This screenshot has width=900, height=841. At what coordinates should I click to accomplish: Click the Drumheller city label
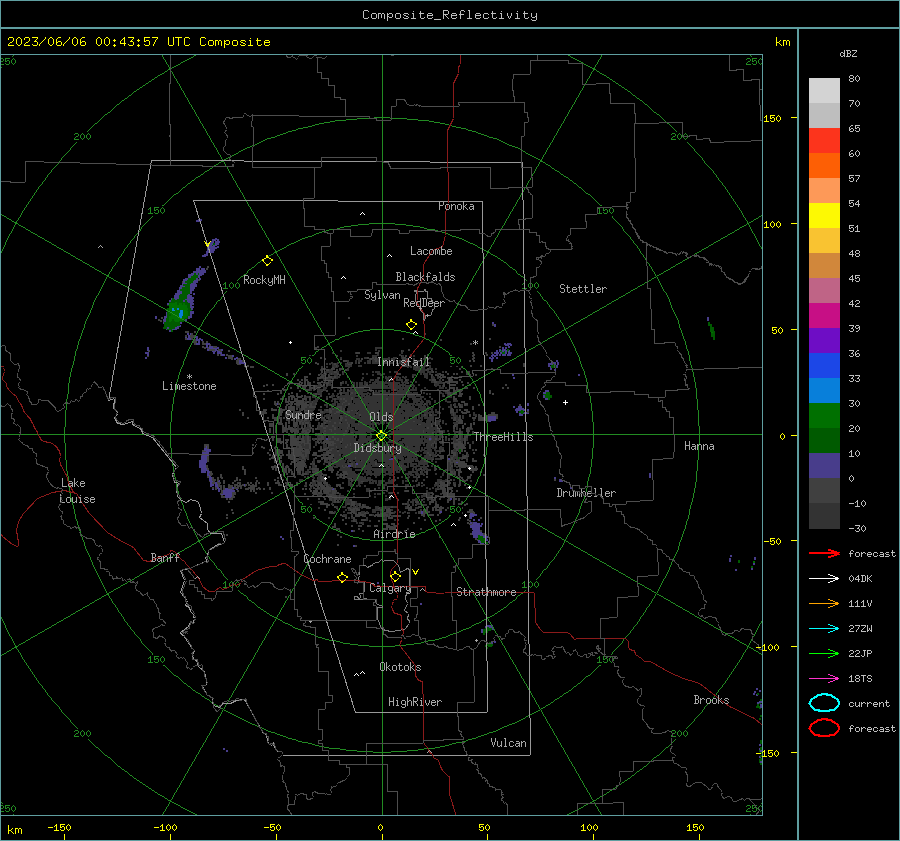[586, 493]
